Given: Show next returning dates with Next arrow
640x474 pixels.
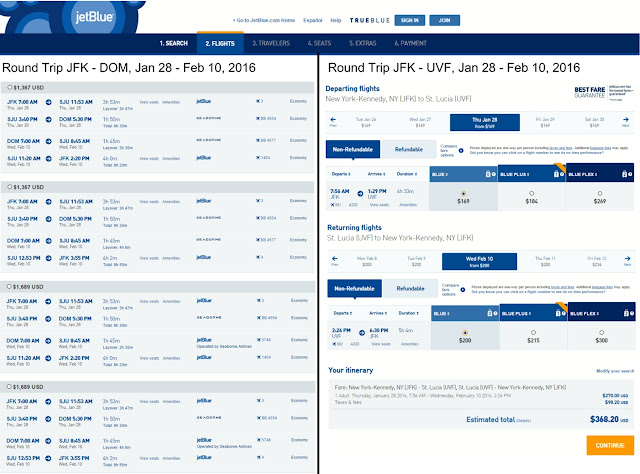Looking at the screenshot, I should click(627, 260).
